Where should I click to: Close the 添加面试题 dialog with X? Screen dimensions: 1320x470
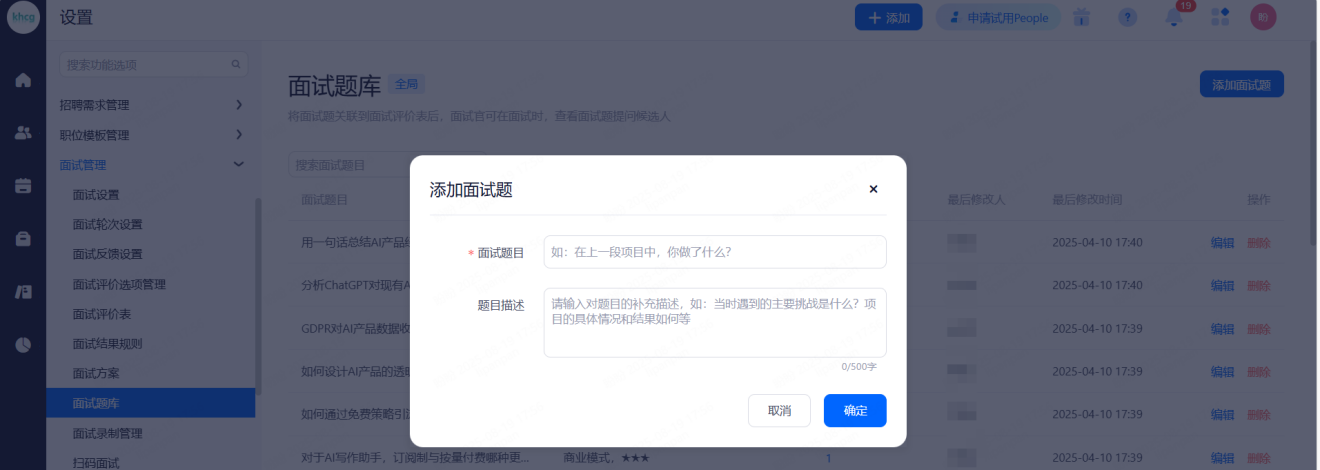(873, 189)
